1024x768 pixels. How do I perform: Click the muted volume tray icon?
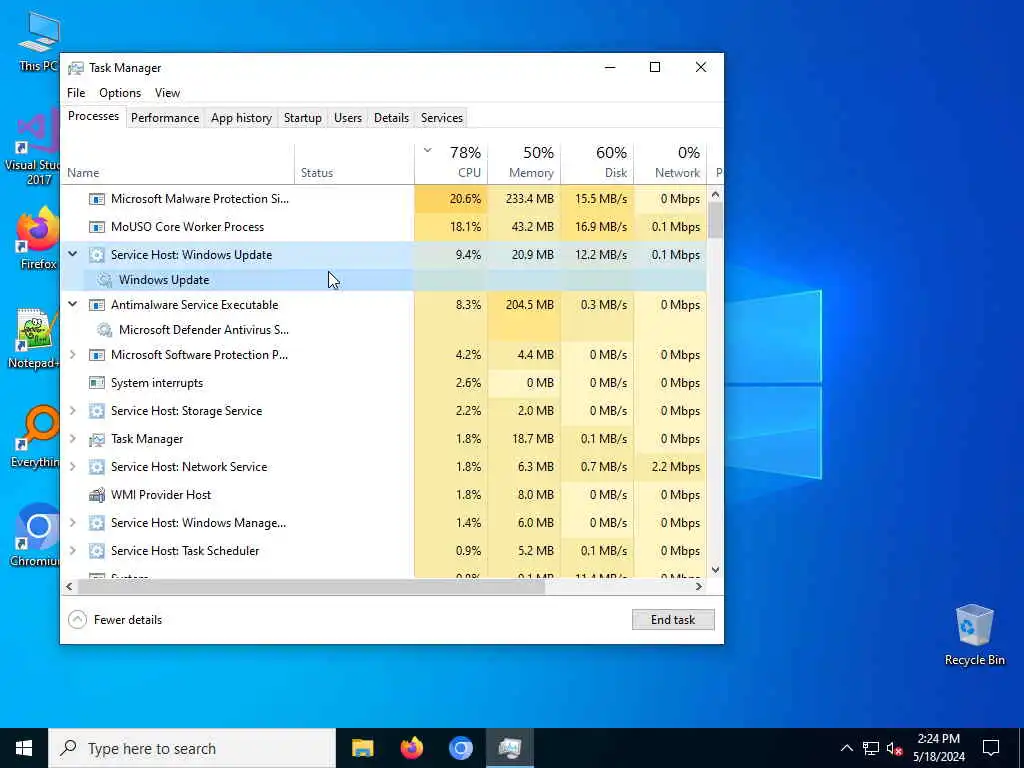tap(895, 748)
